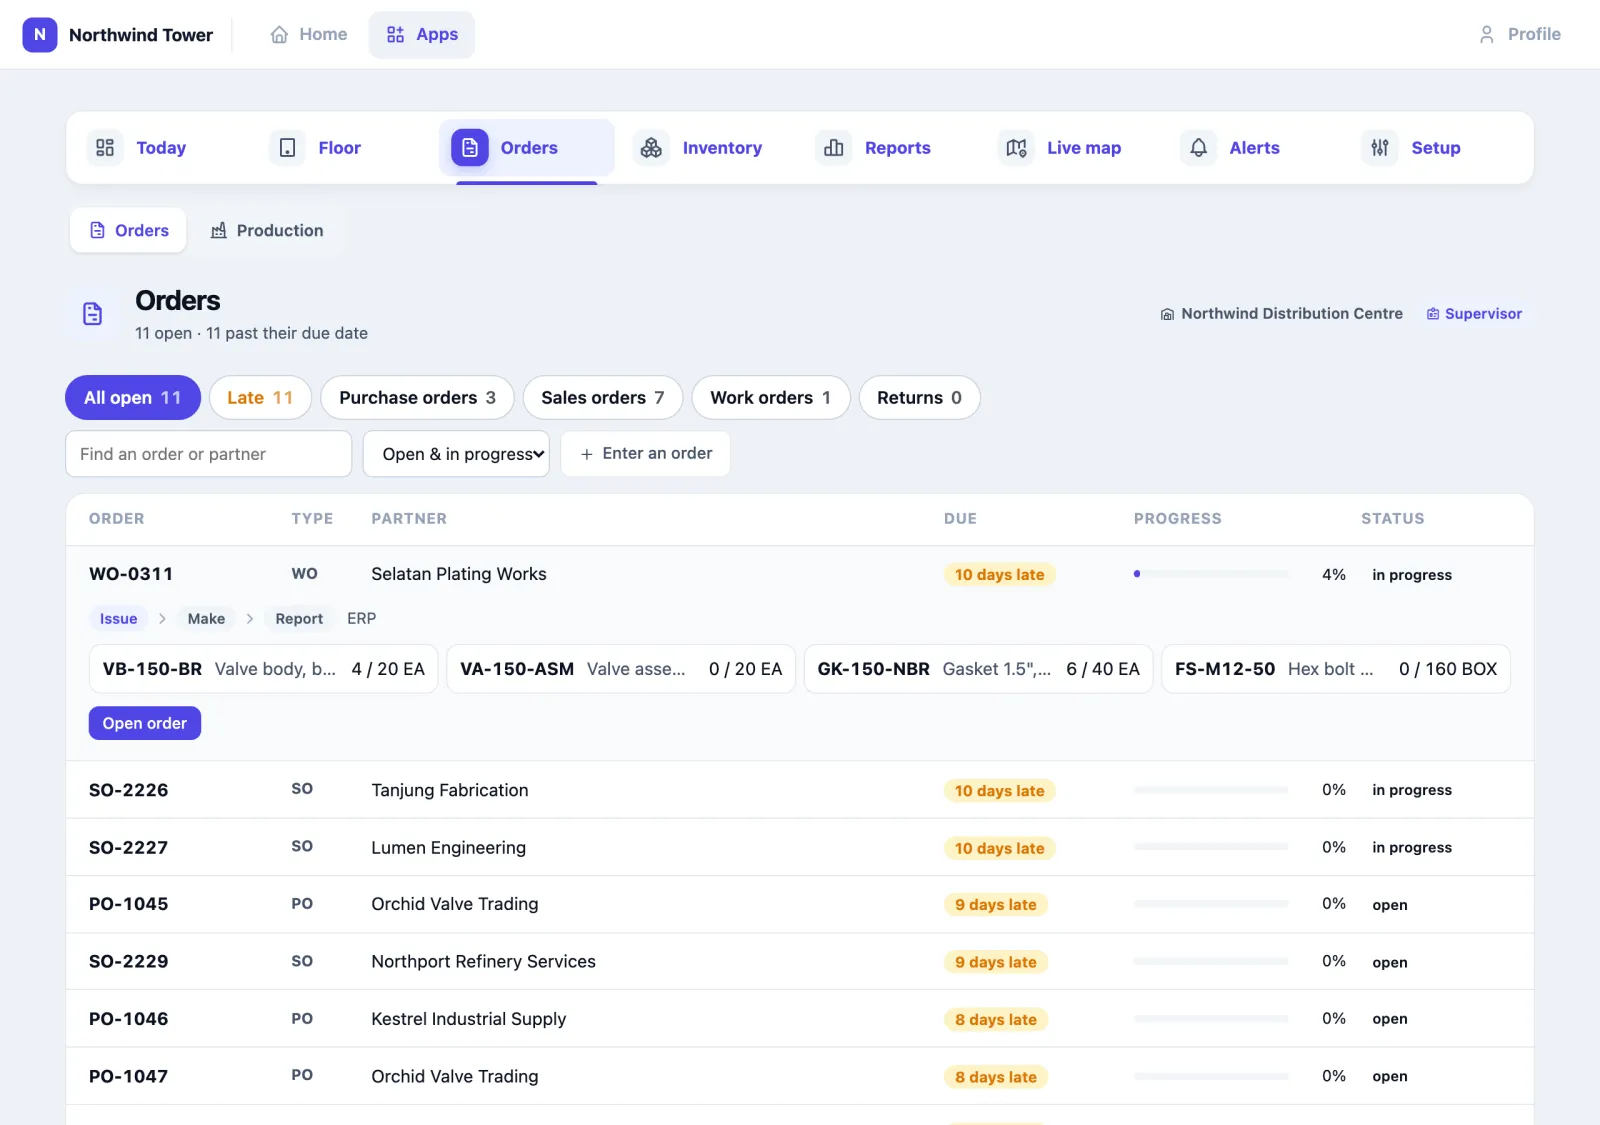Filter by Work orders 1
Image resolution: width=1600 pixels, height=1125 pixels.
[771, 398]
